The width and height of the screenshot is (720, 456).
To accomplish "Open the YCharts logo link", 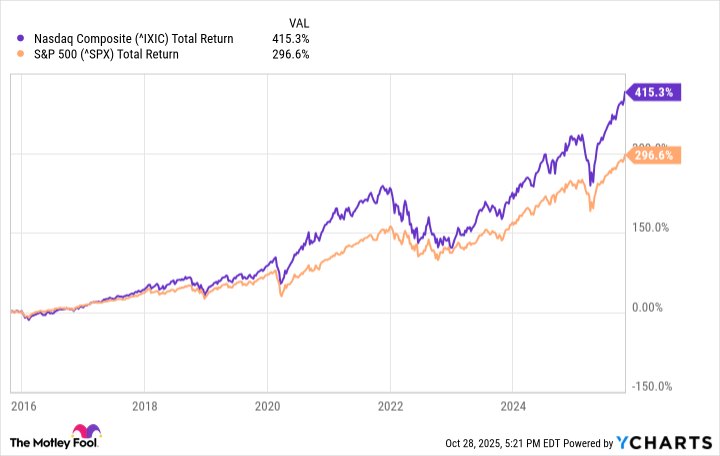I will pyautogui.click(x=664, y=443).
